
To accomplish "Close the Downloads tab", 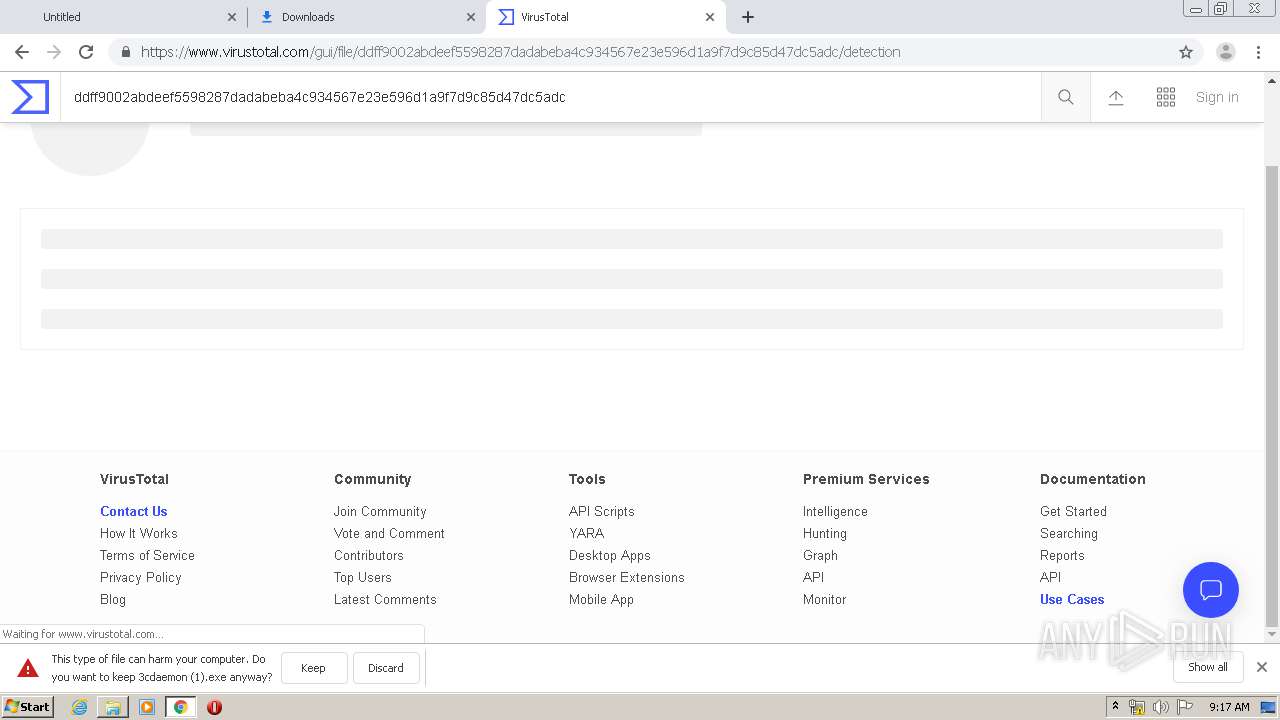I will tap(471, 17).
